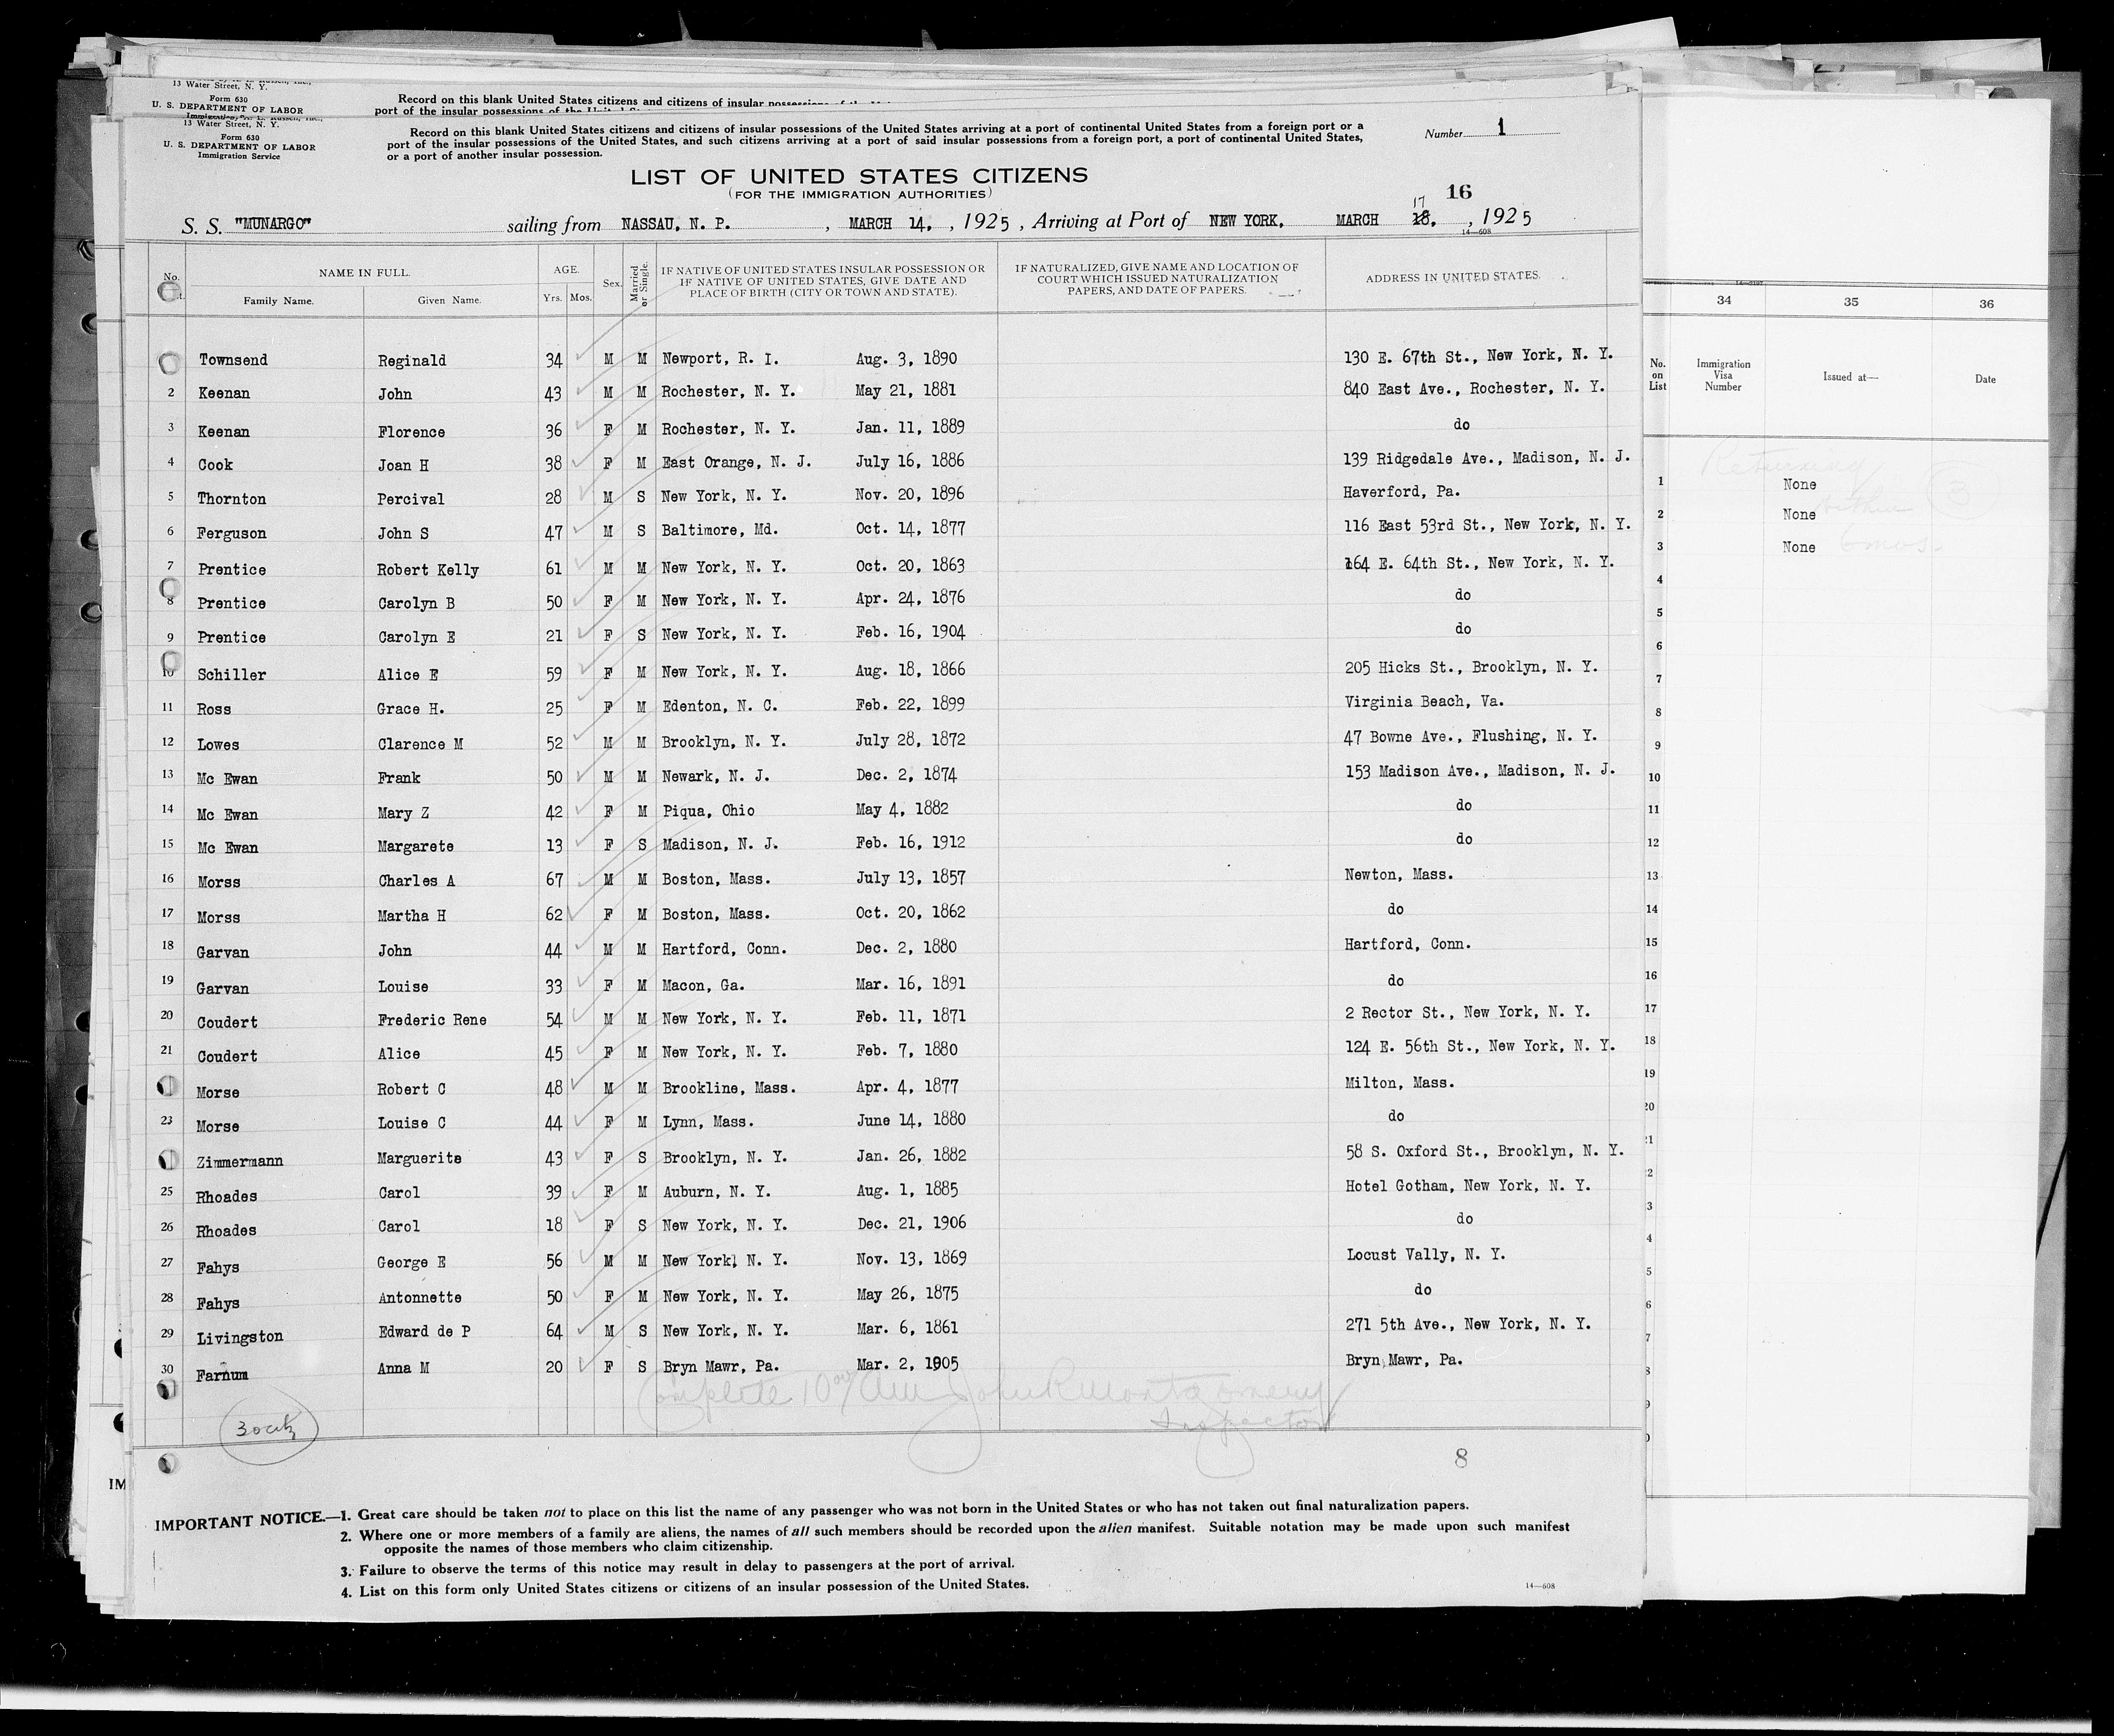
Task: Select birthplace "Baltimore, Md."
Action: [720, 530]
